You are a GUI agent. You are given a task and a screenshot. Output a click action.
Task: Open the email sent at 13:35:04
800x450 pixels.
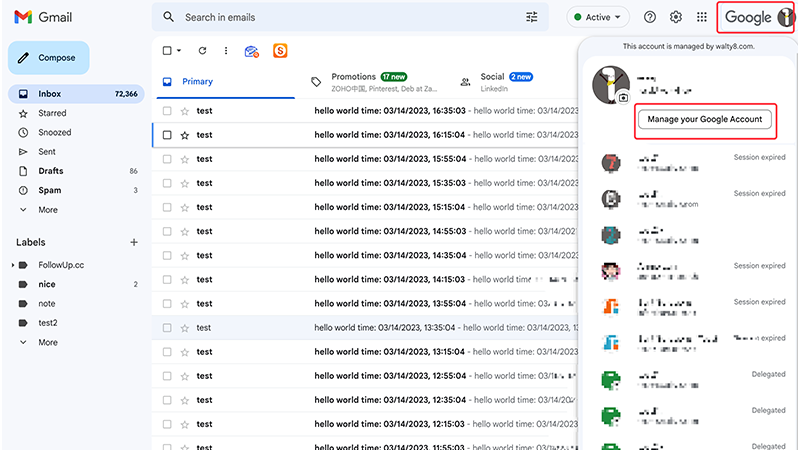365,328
